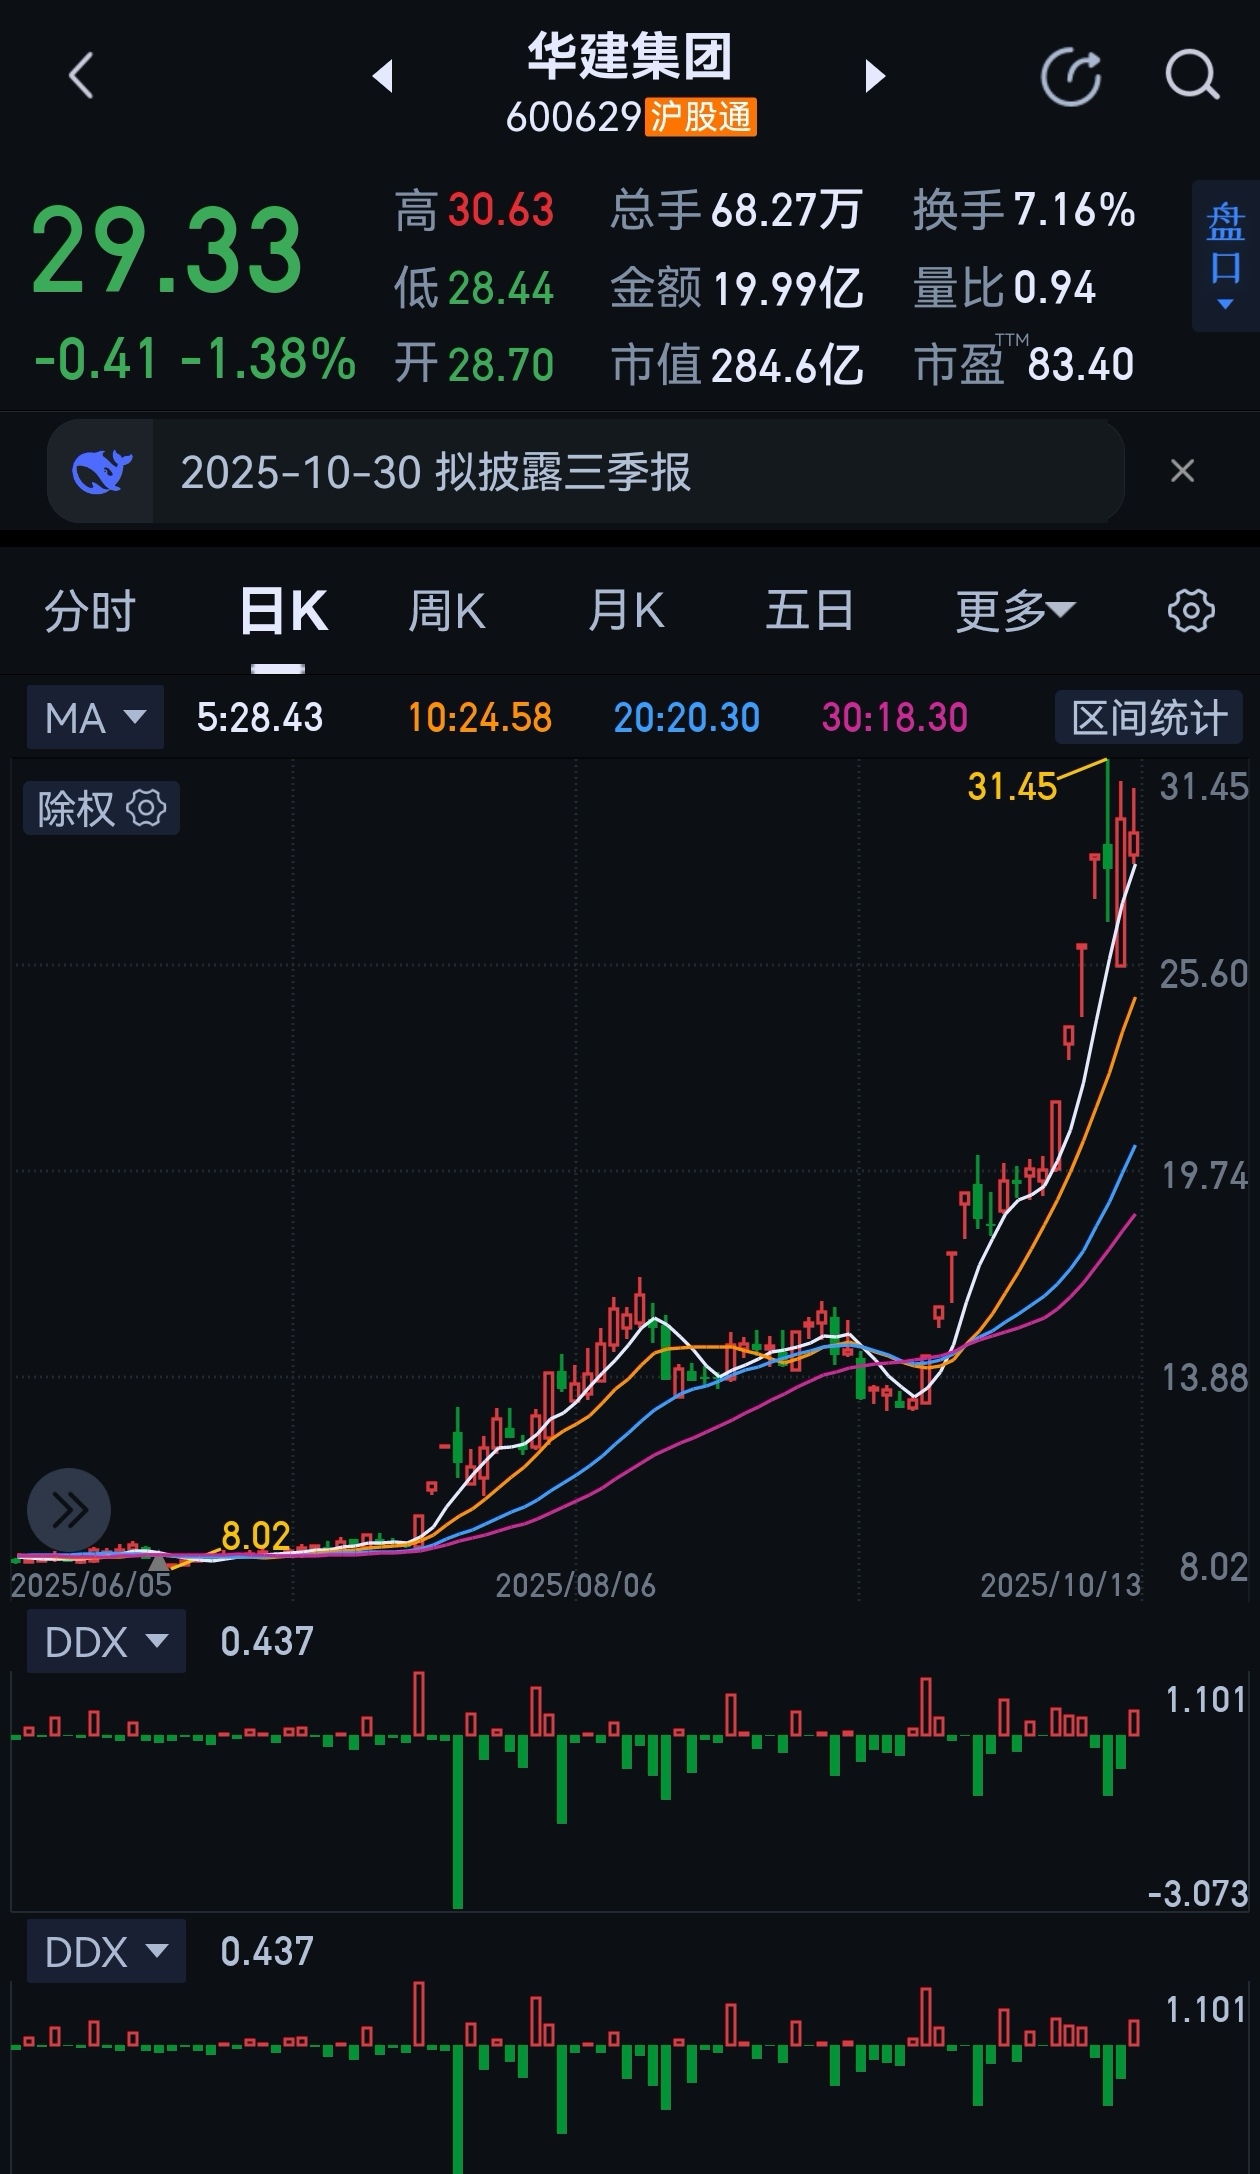Dismiss the 三季报 notice with the X

1182,471
